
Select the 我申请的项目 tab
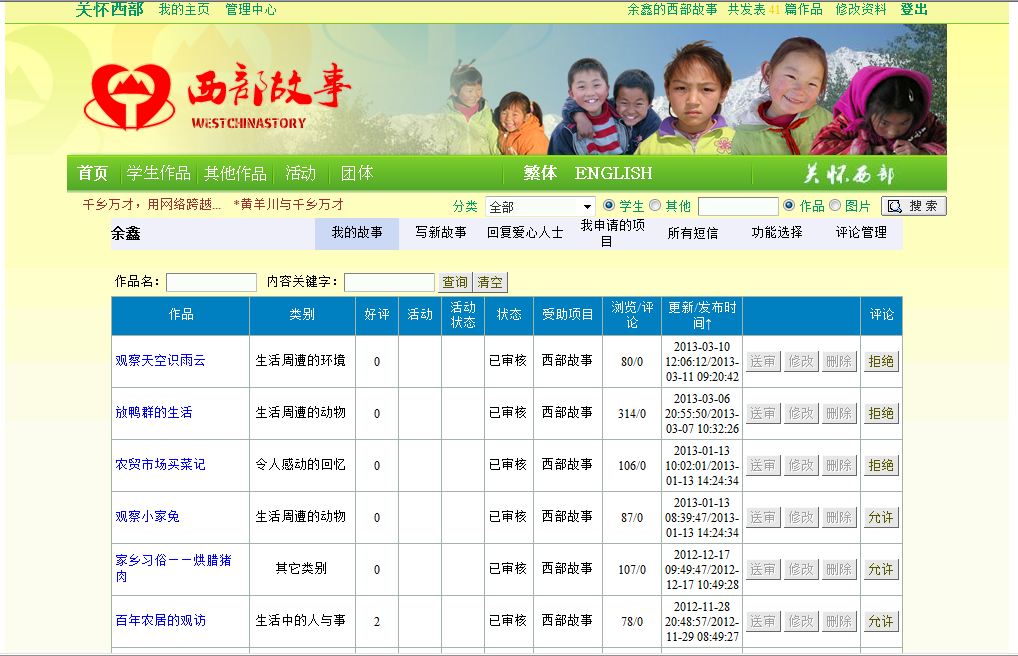click(x=612, y=233)
